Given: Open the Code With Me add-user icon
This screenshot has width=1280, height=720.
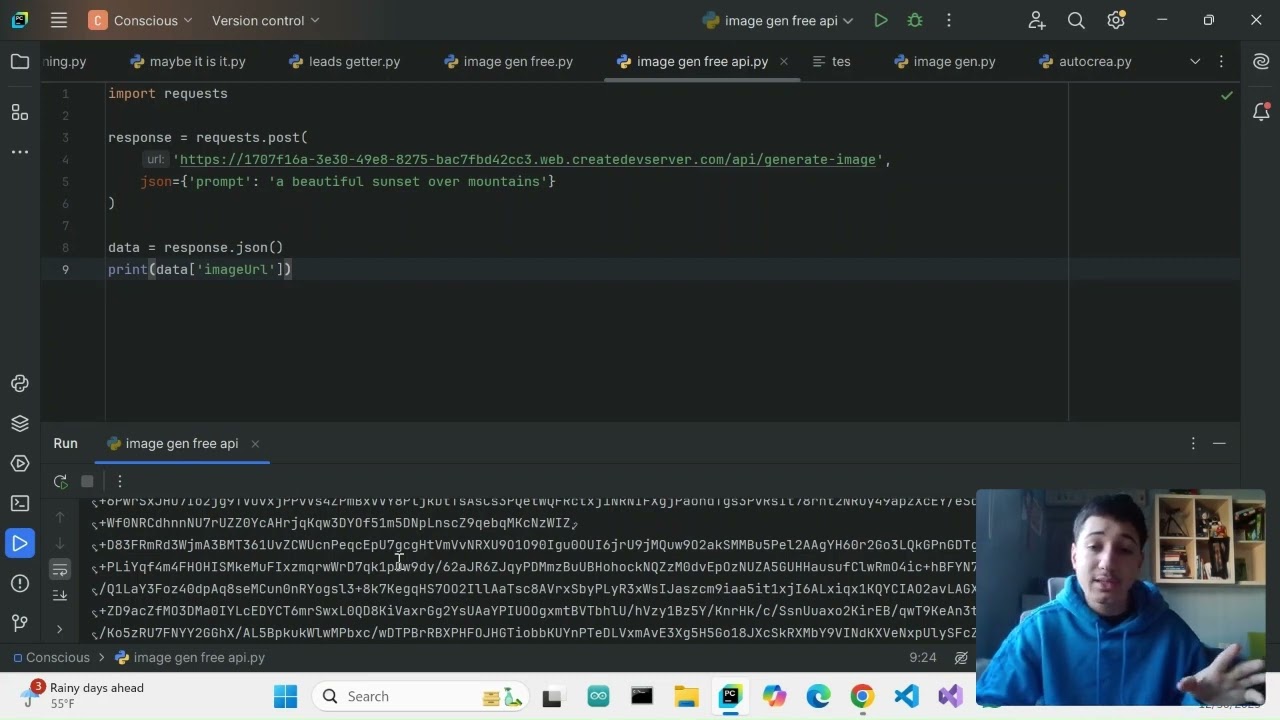Looking at the screenshot, I should [x=1037, y=20].
